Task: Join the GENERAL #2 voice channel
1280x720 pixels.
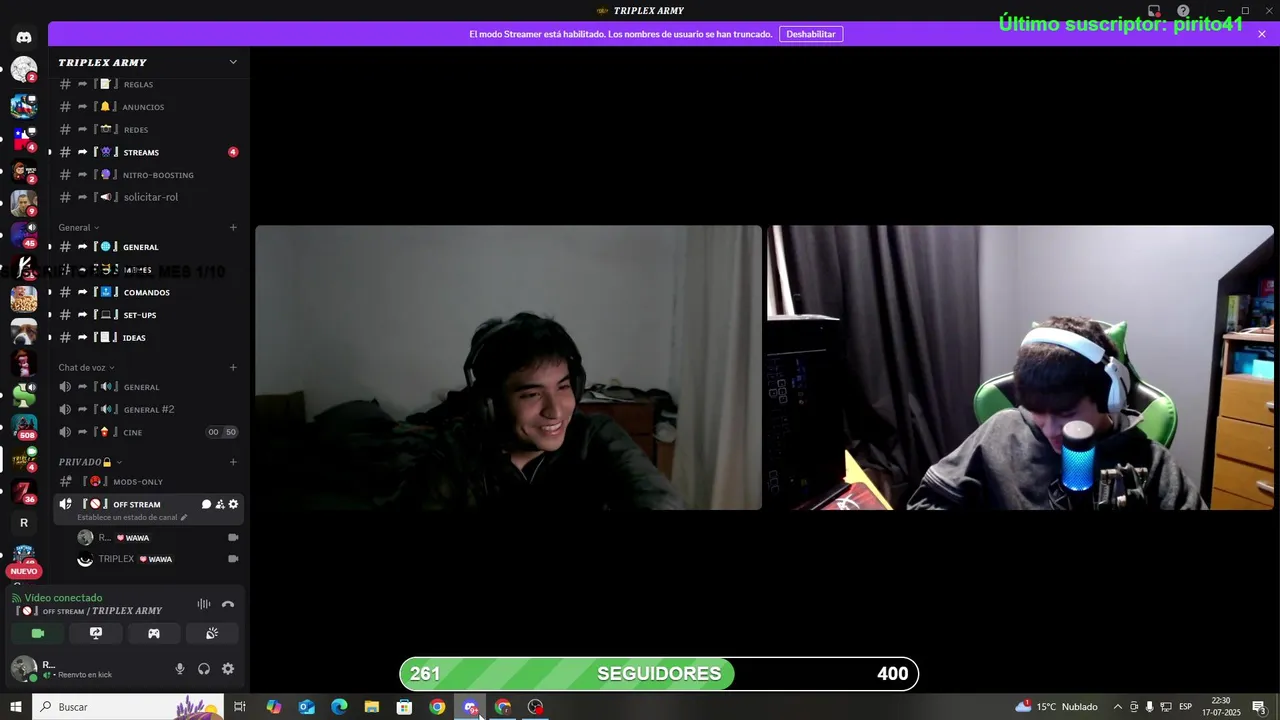Action: coord(148,409)
